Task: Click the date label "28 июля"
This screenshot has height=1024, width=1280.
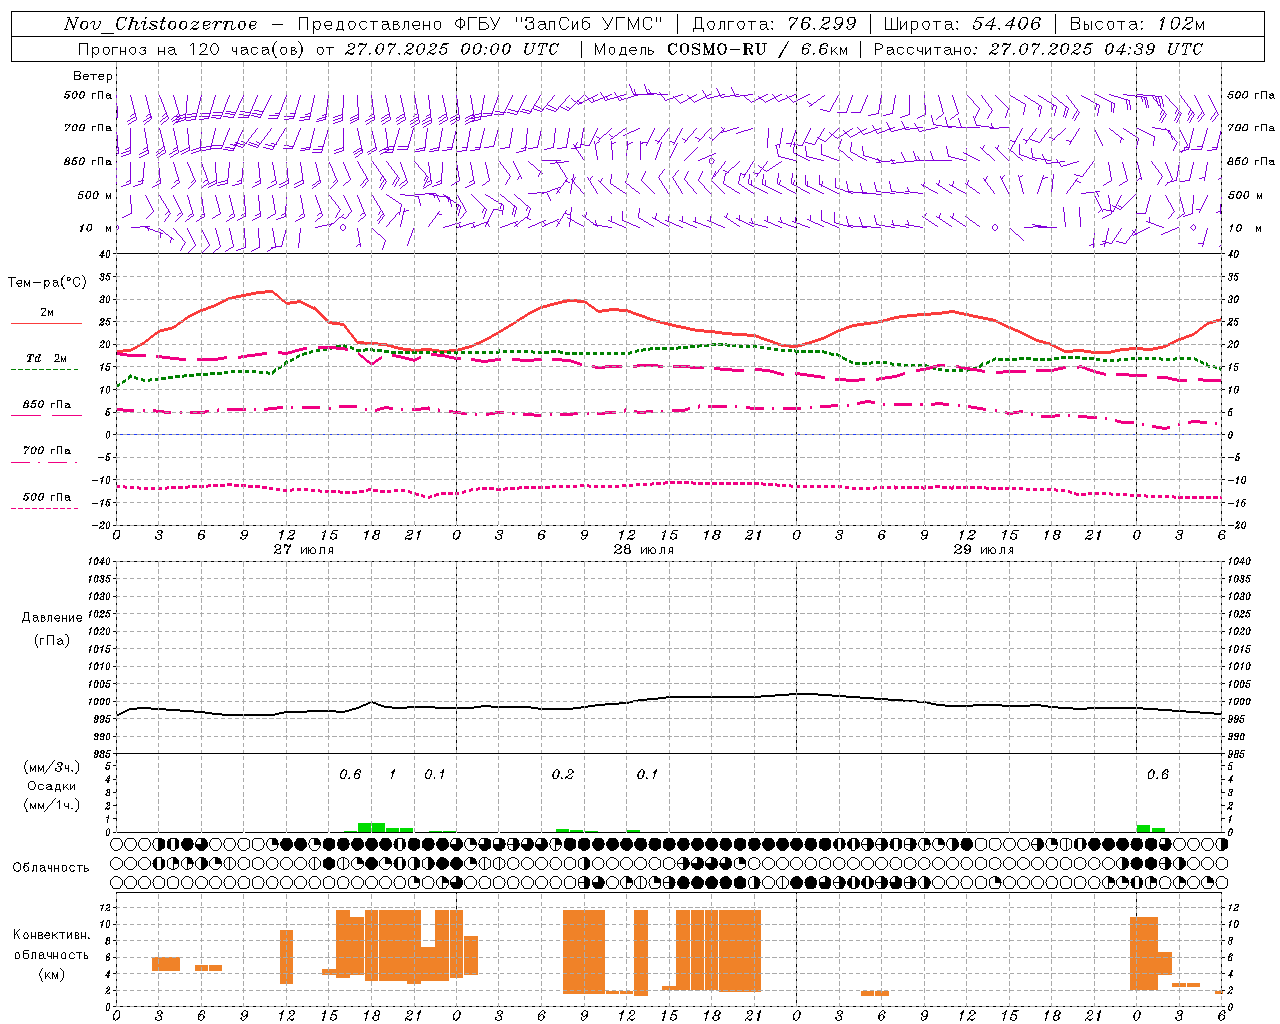Action: tap(644, 549)
